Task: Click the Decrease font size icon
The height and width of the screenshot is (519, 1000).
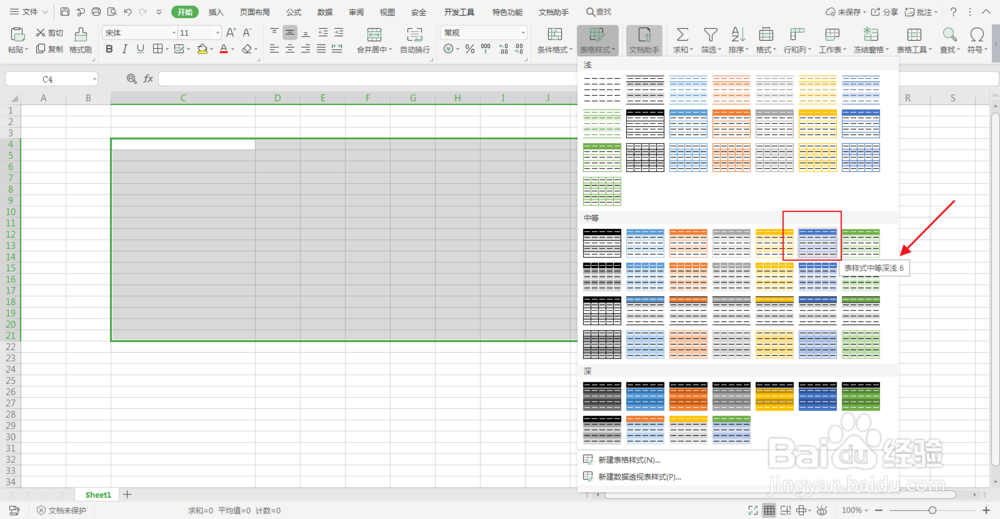Action: [x=247, y=33]
